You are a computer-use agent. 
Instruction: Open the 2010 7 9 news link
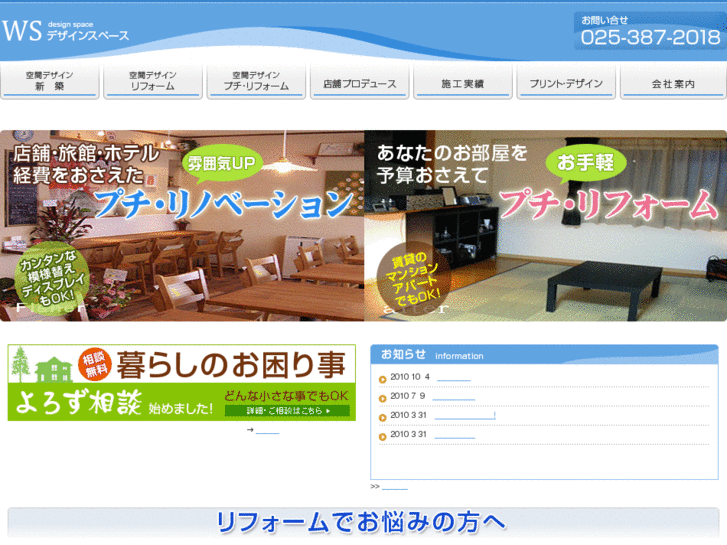coord(453,396)
